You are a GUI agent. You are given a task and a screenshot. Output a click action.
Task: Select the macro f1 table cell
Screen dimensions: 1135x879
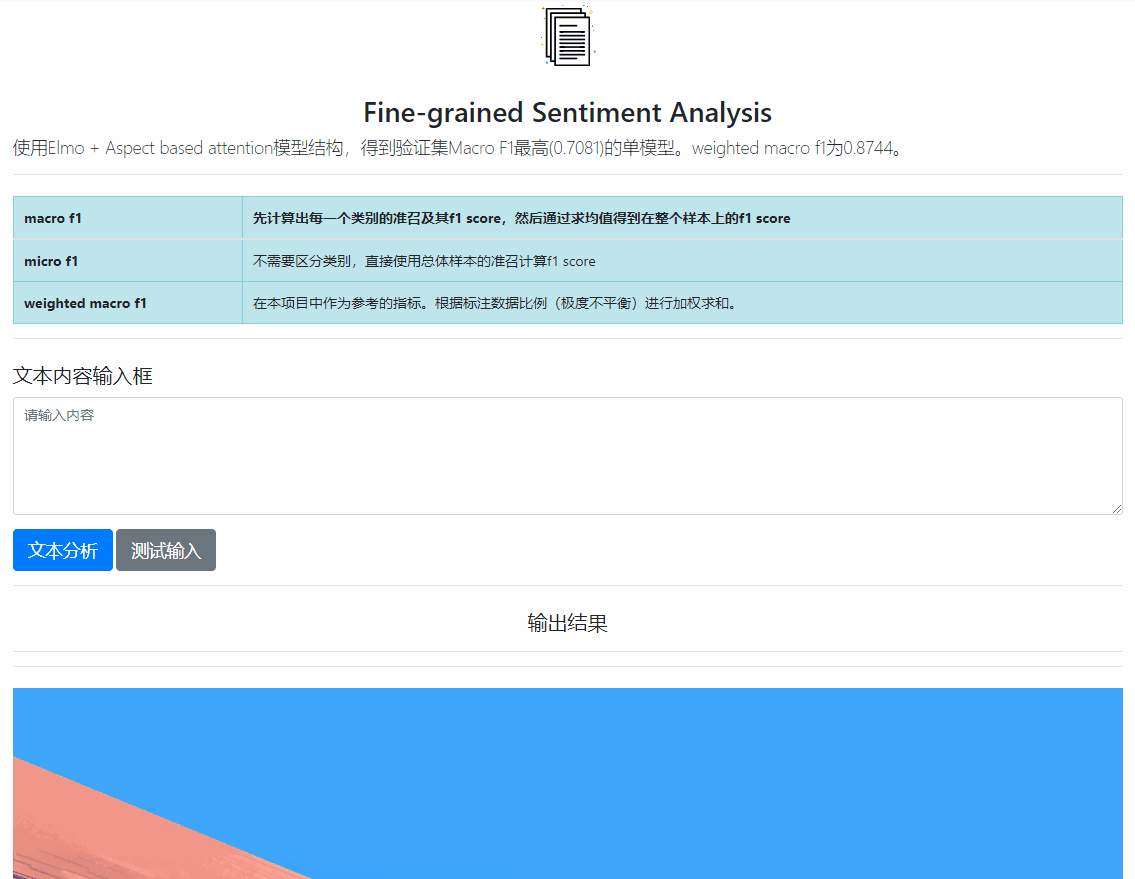click(x=127, y=218)
